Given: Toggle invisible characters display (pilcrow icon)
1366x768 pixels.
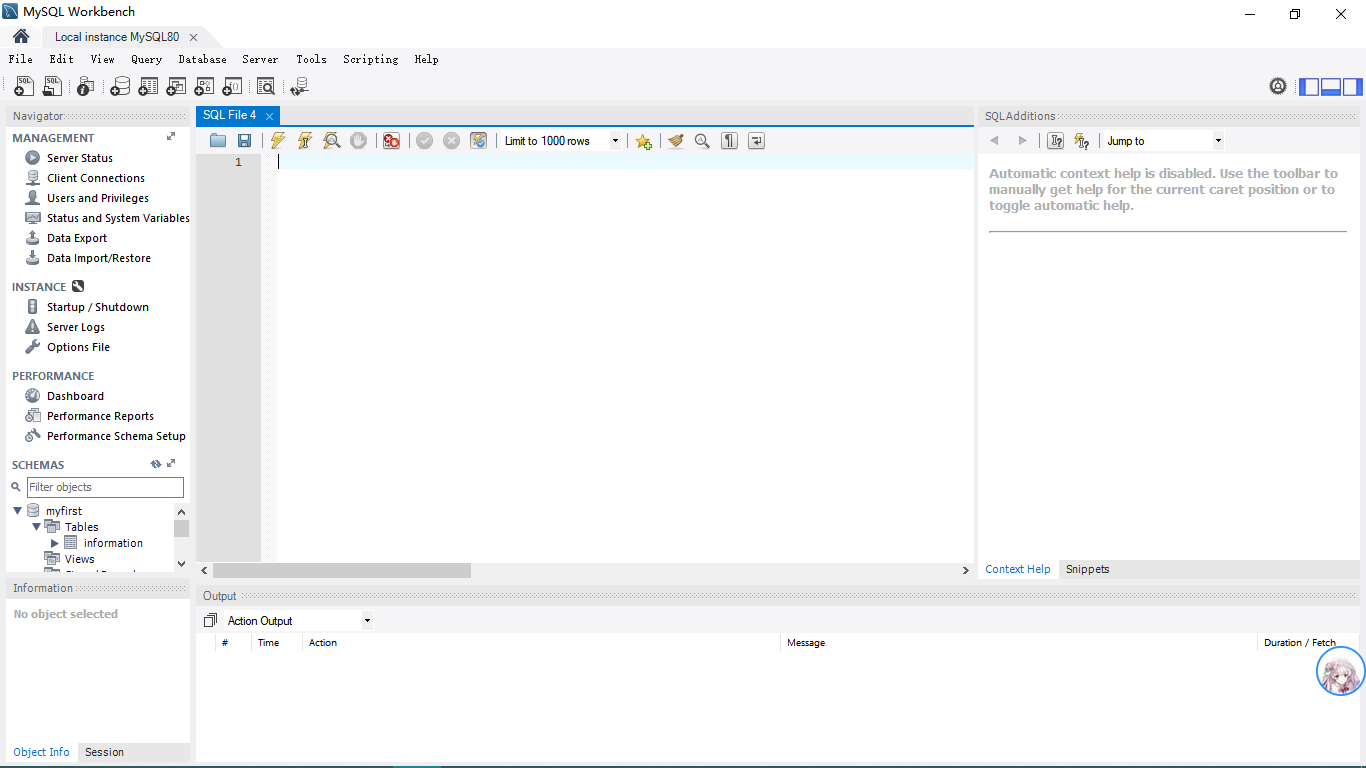Looking at the screenshot, I should pos(729,141).
